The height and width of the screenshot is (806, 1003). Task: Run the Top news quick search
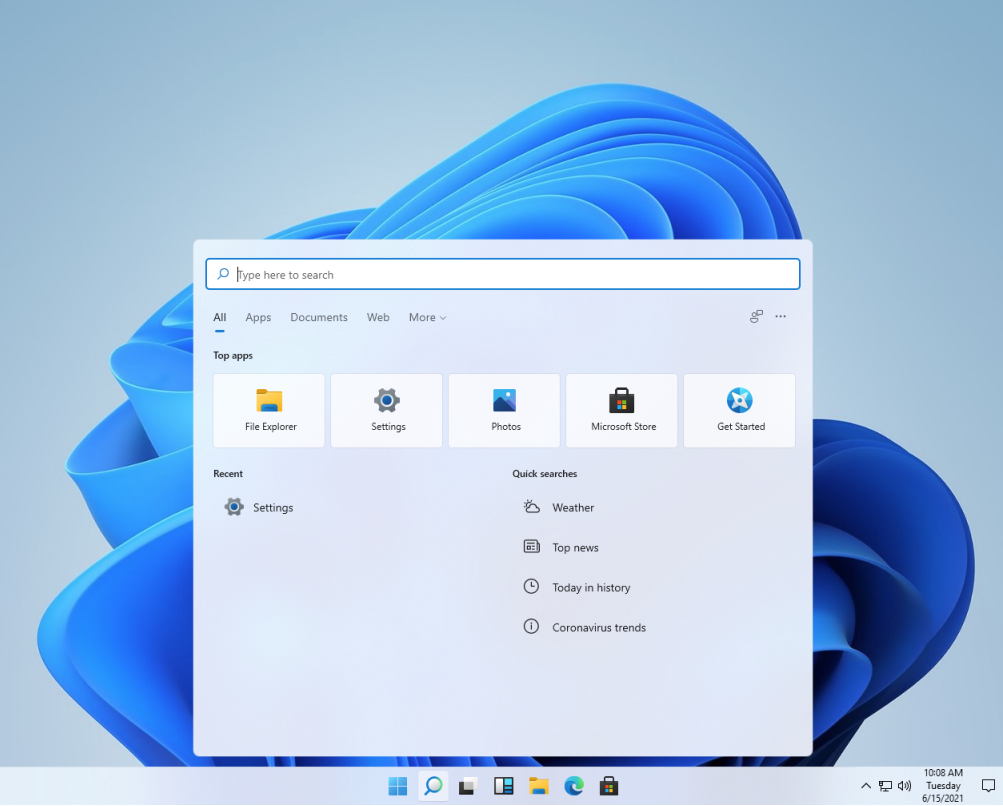(561, 547)
